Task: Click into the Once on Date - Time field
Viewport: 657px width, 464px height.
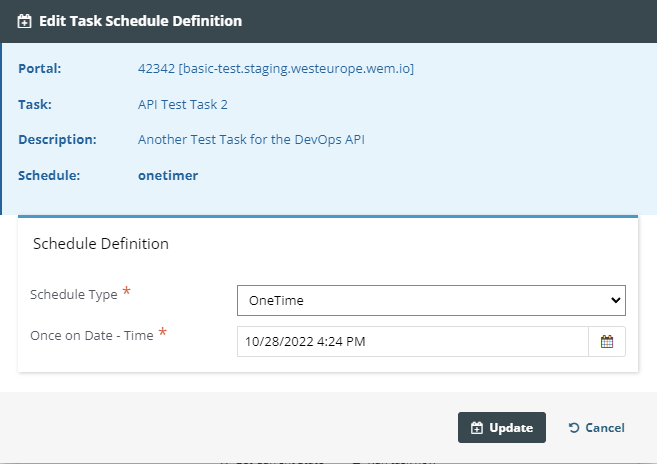Action: coord(412,342)
